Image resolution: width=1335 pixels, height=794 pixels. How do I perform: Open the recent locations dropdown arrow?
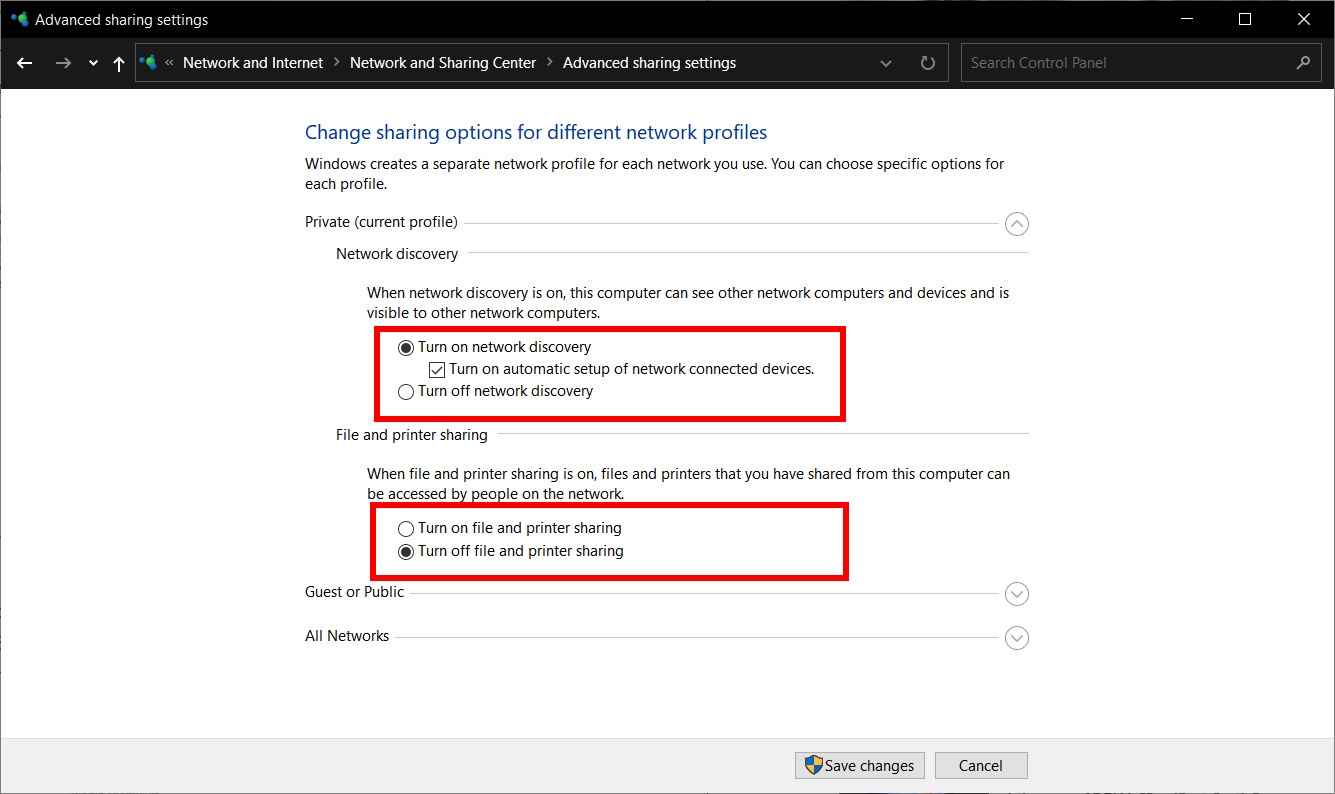(x=93, y=63)
